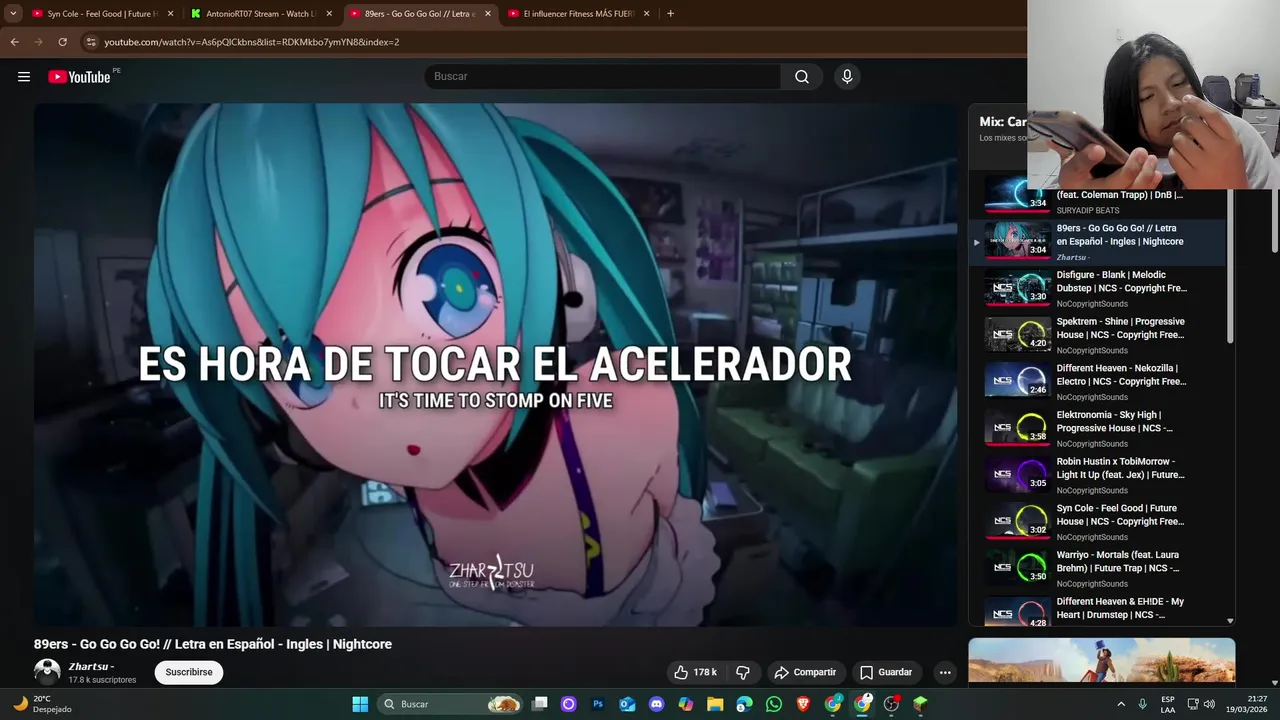The width and height of the screenshot is (1280, 720).
Task: Open a new browser tab
Action: tap(670, 14)
